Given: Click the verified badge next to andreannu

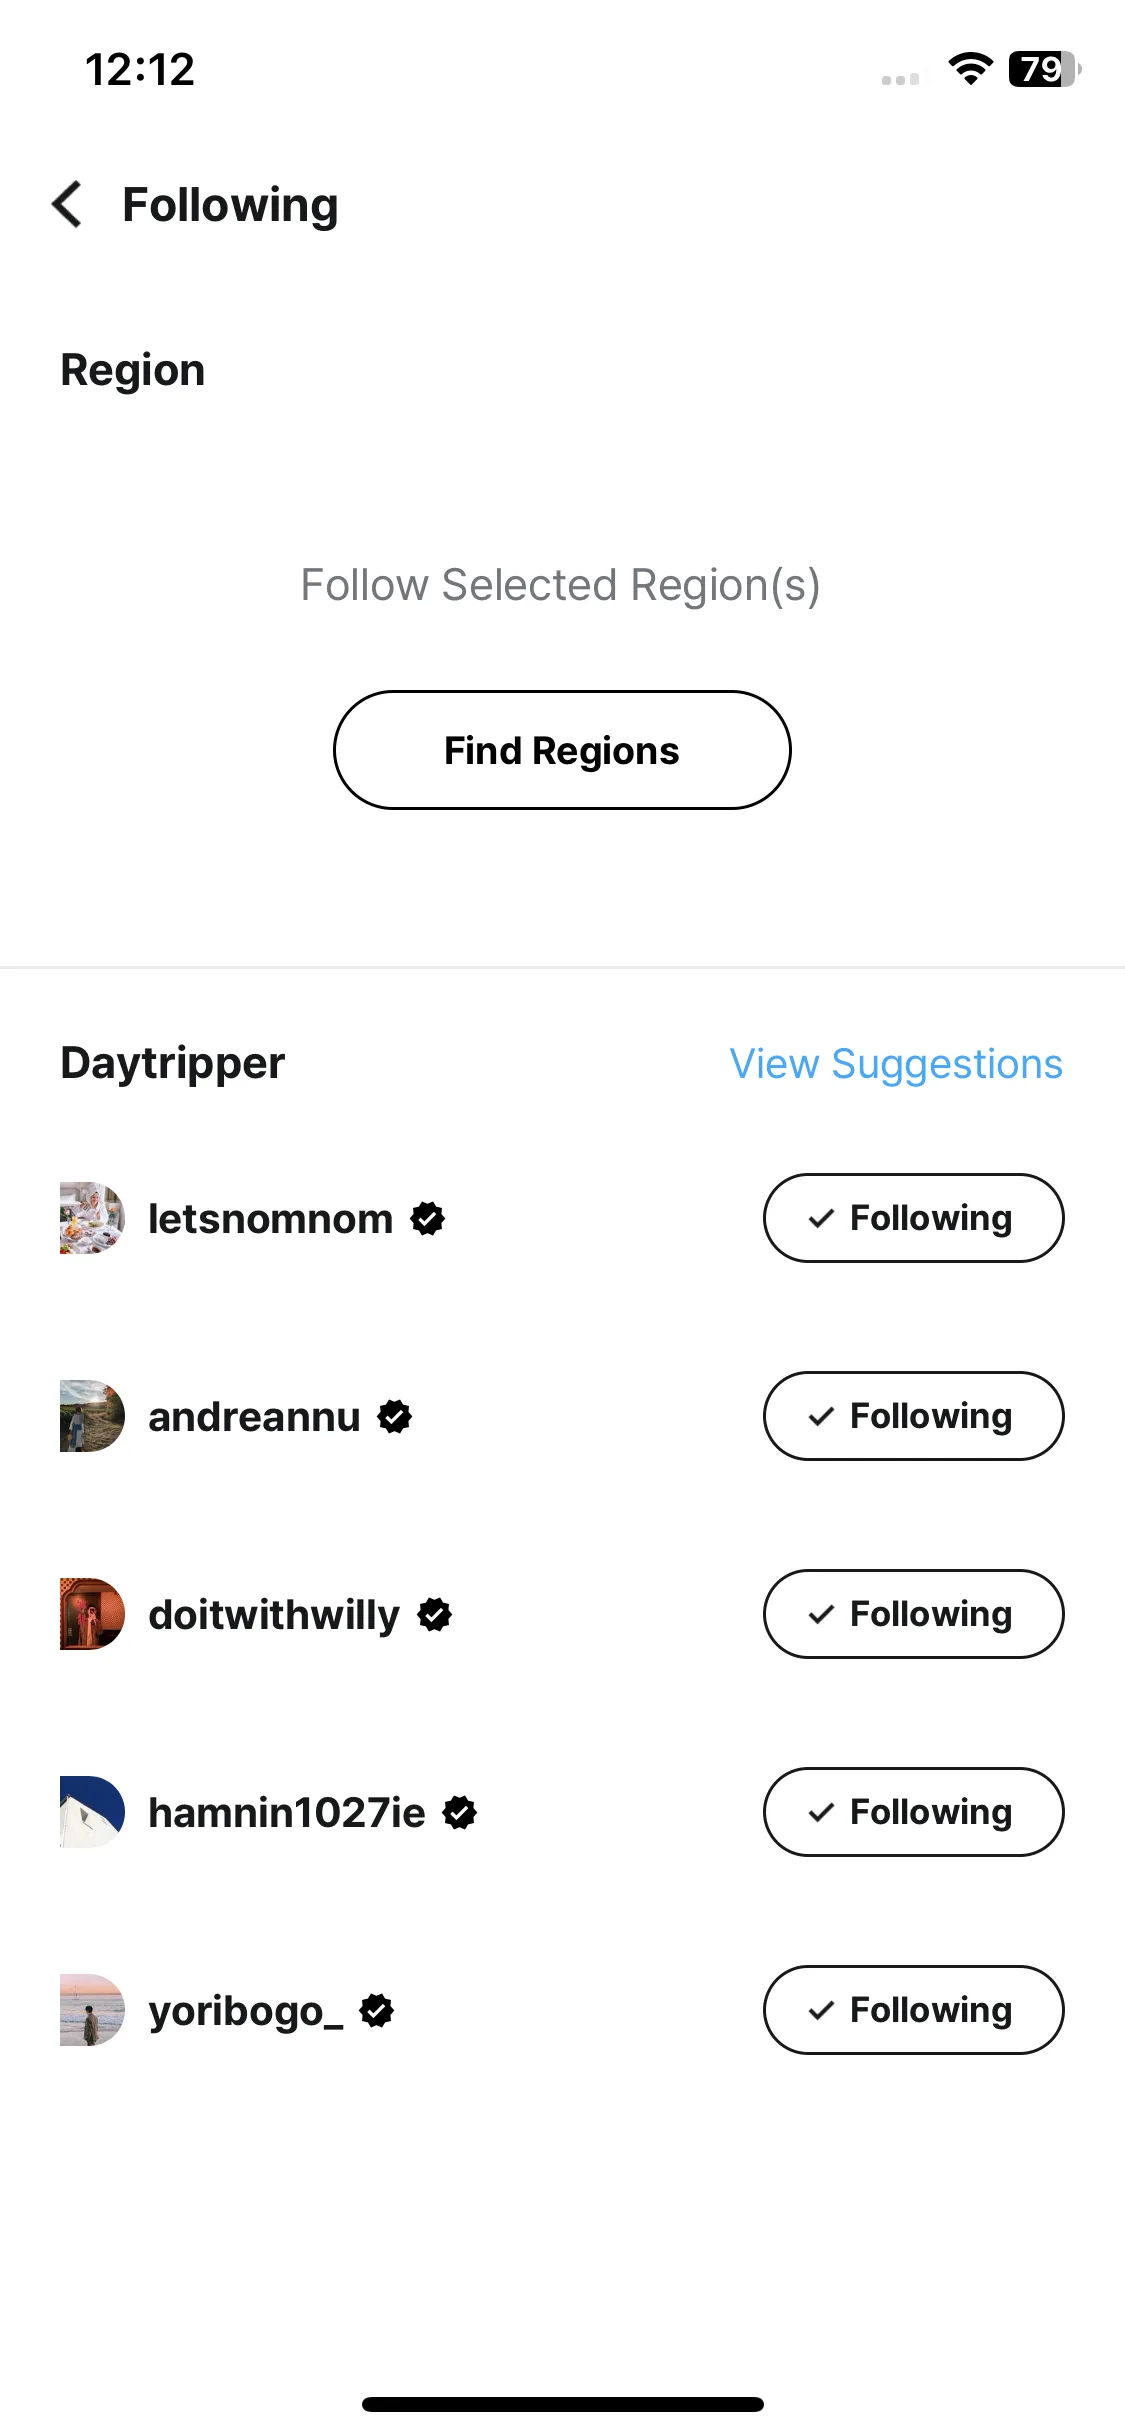Looking at the screenshot, I should point(395,1416).
